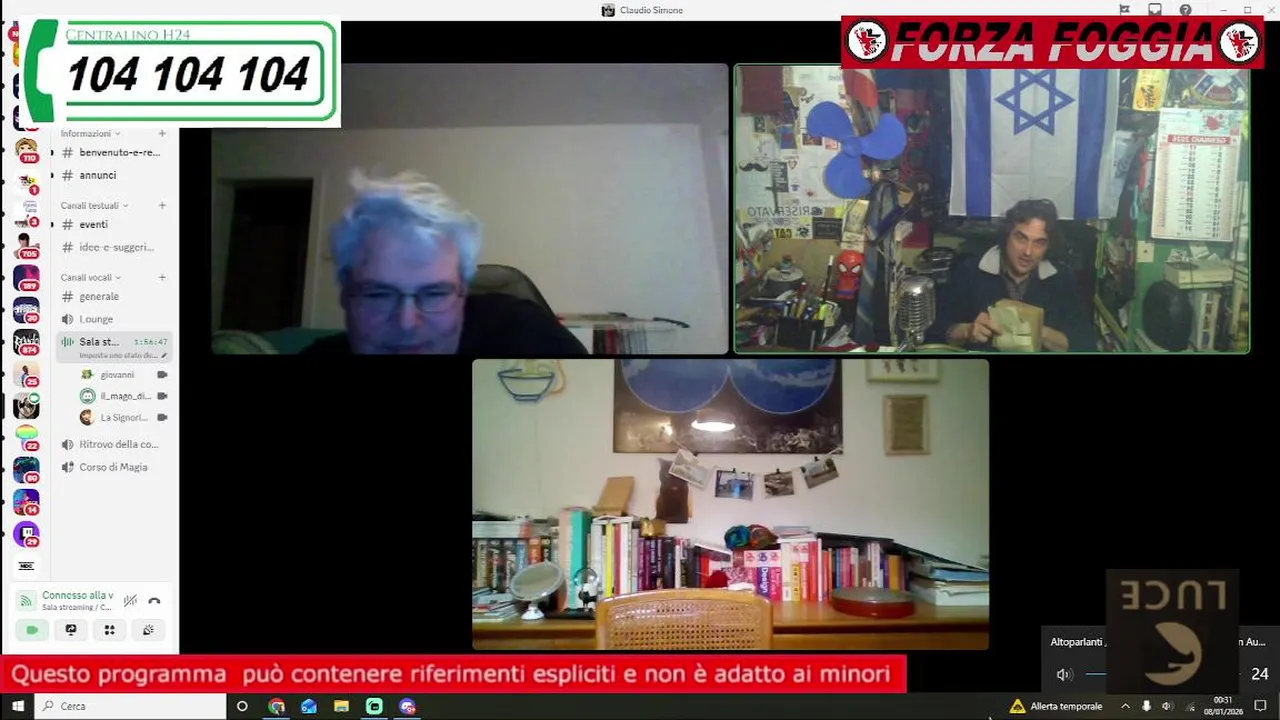Focus the white-haired man's video tile

pos(470,209)
